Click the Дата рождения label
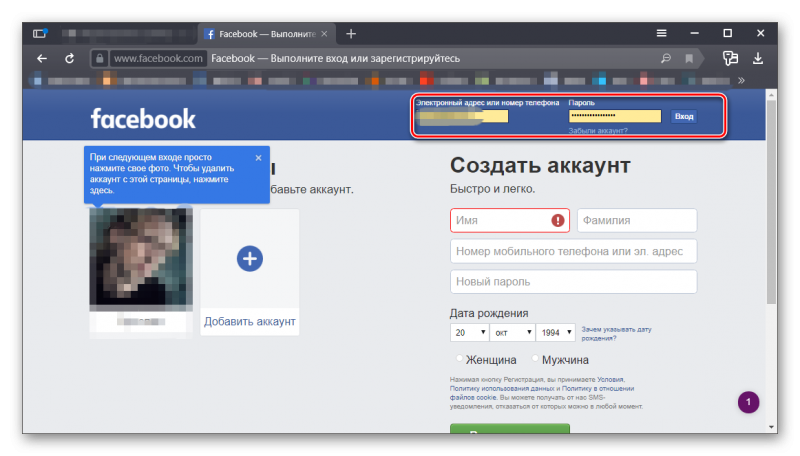 489,313
